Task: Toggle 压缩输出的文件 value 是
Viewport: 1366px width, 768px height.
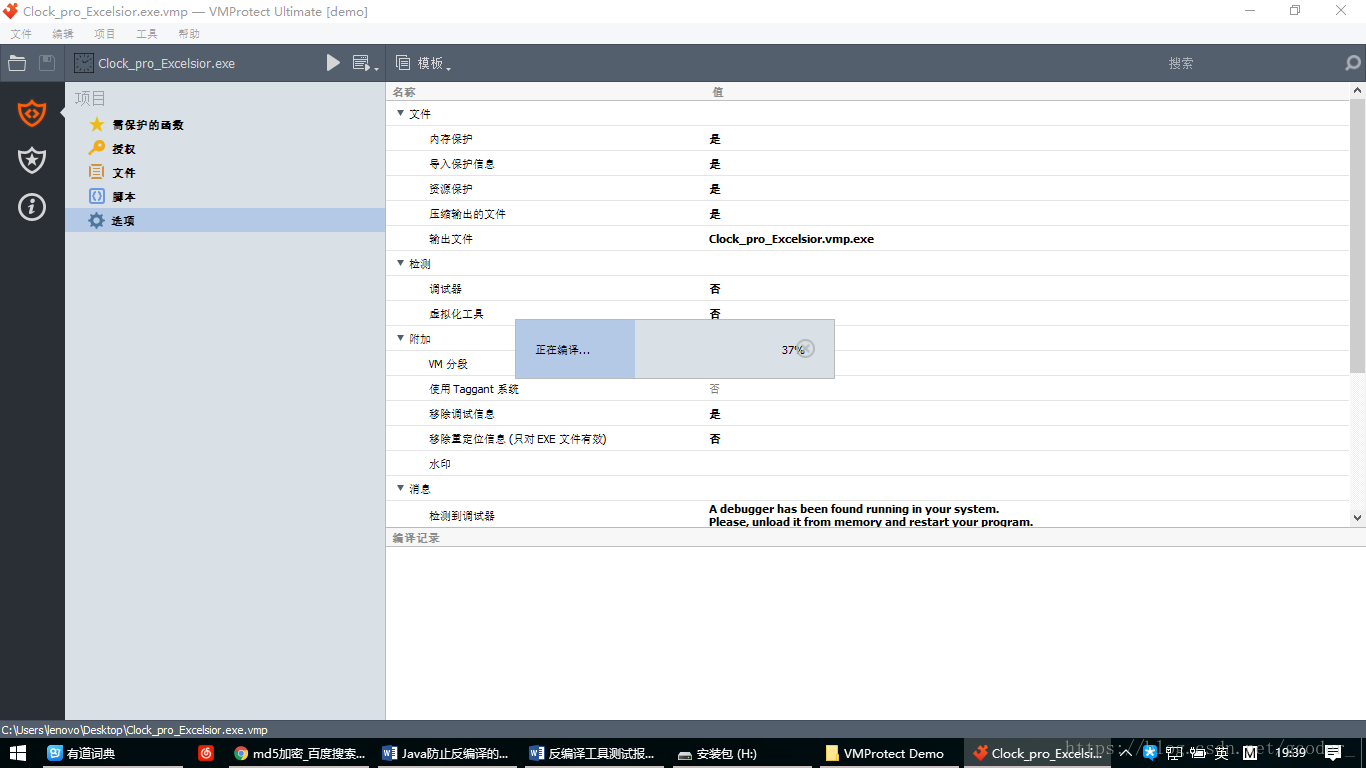Action: (715, 214)
